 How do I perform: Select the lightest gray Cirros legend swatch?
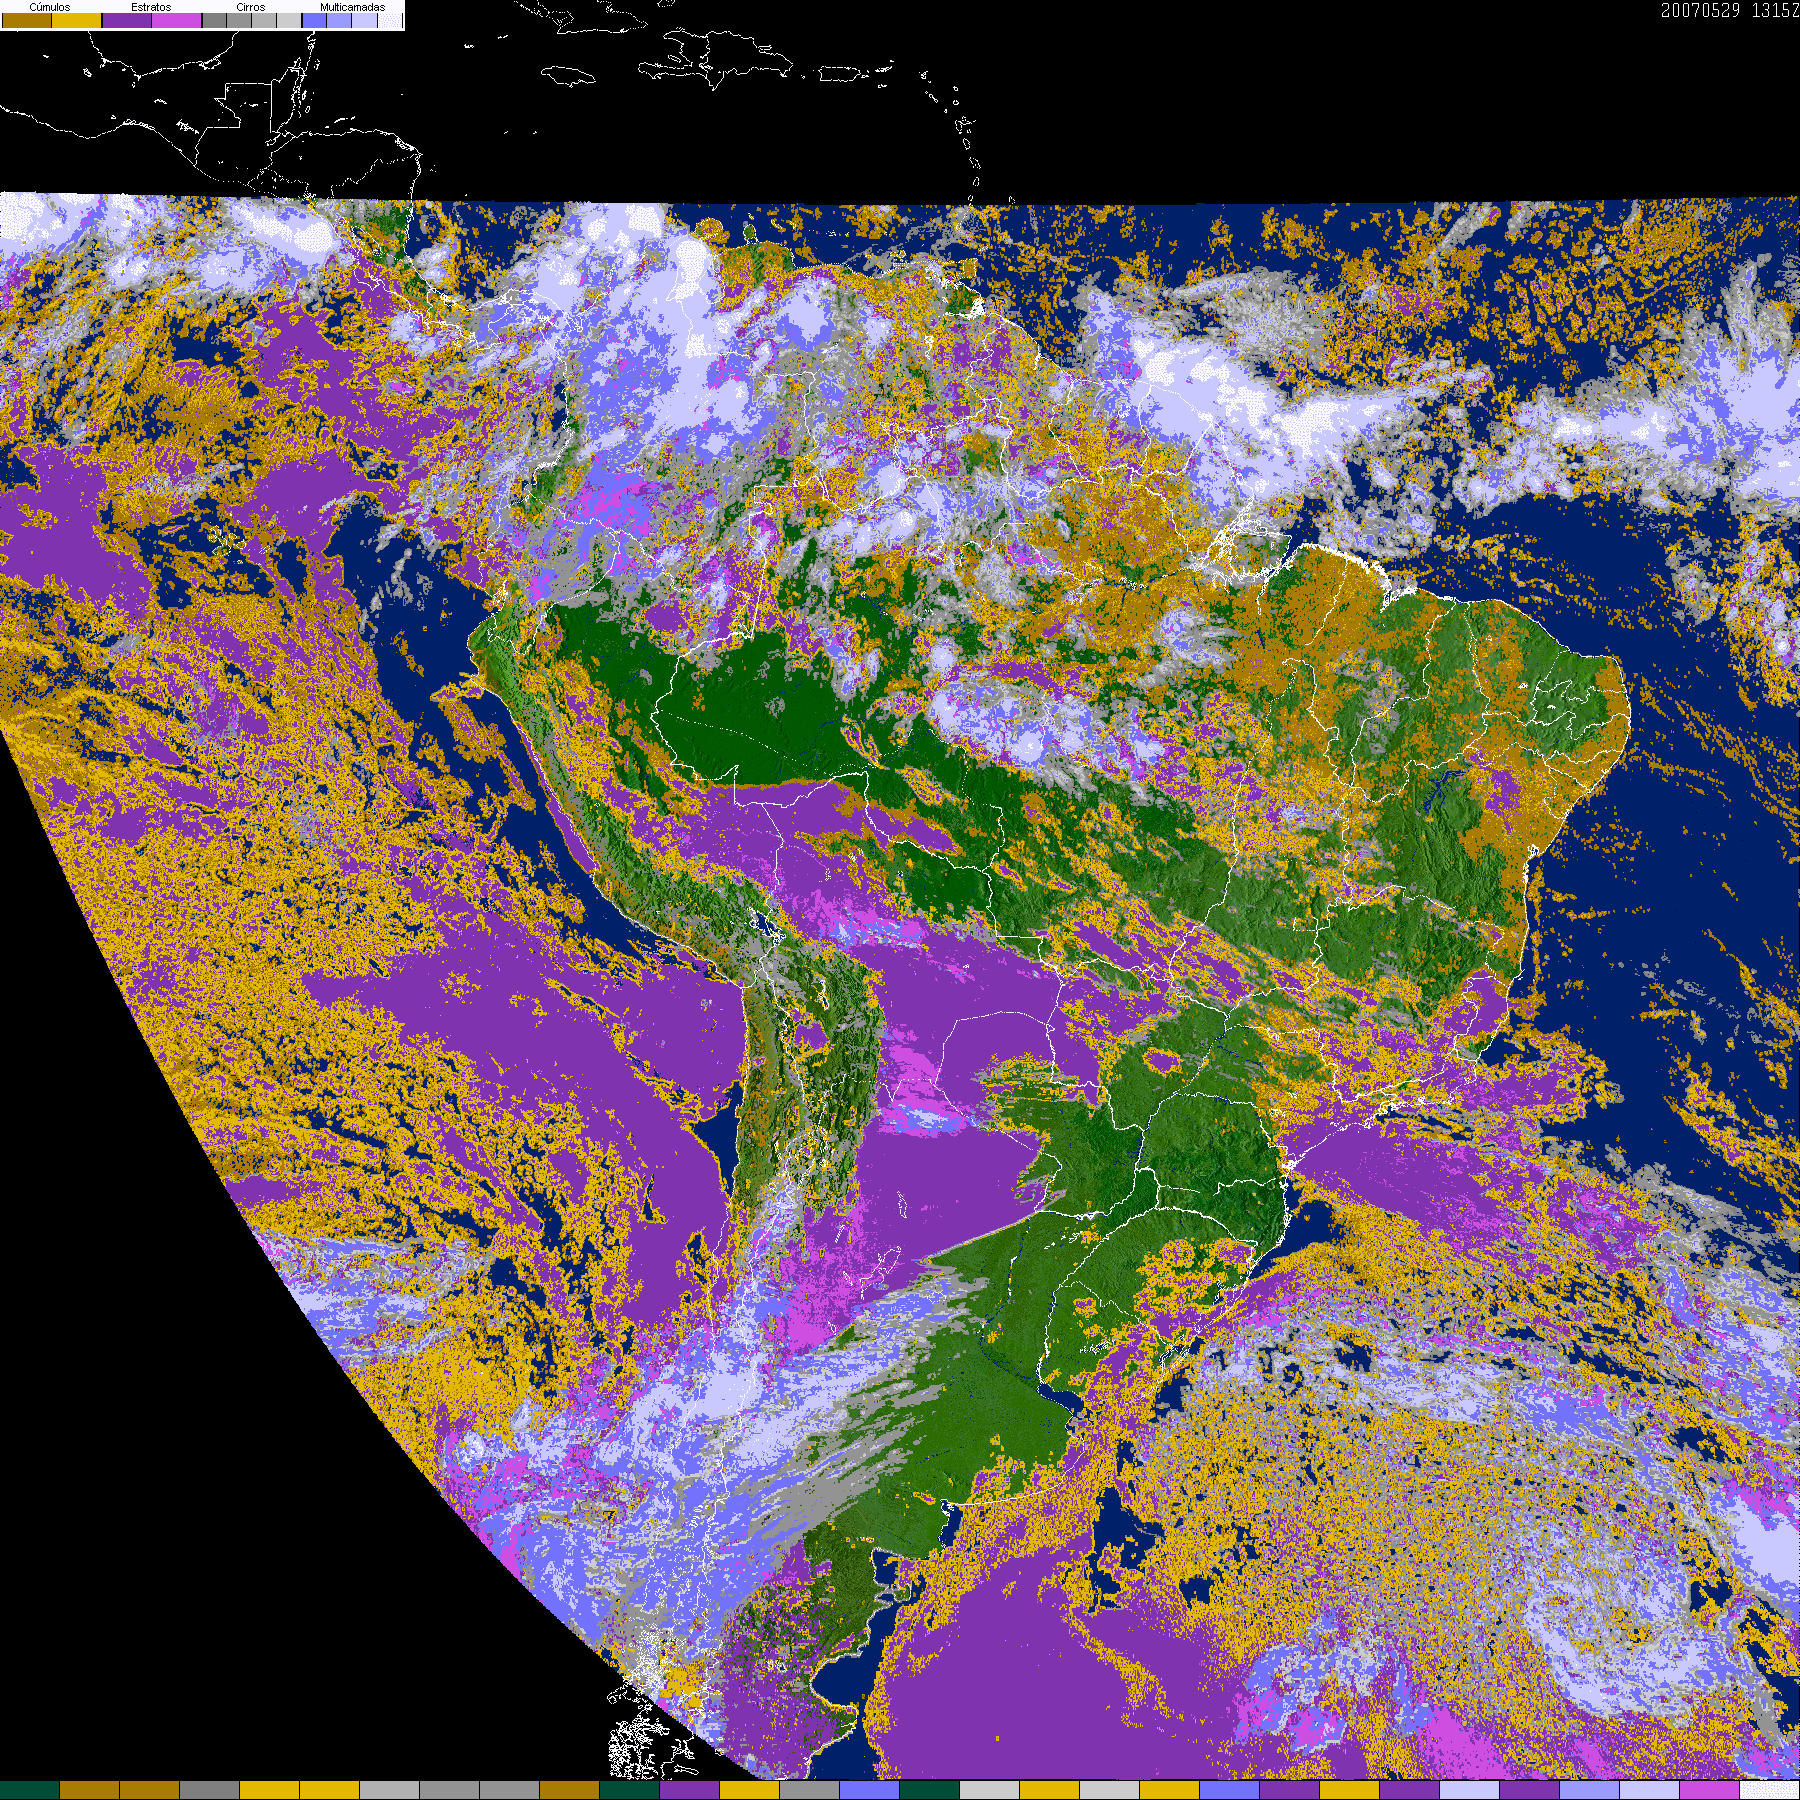coord(288,21)
